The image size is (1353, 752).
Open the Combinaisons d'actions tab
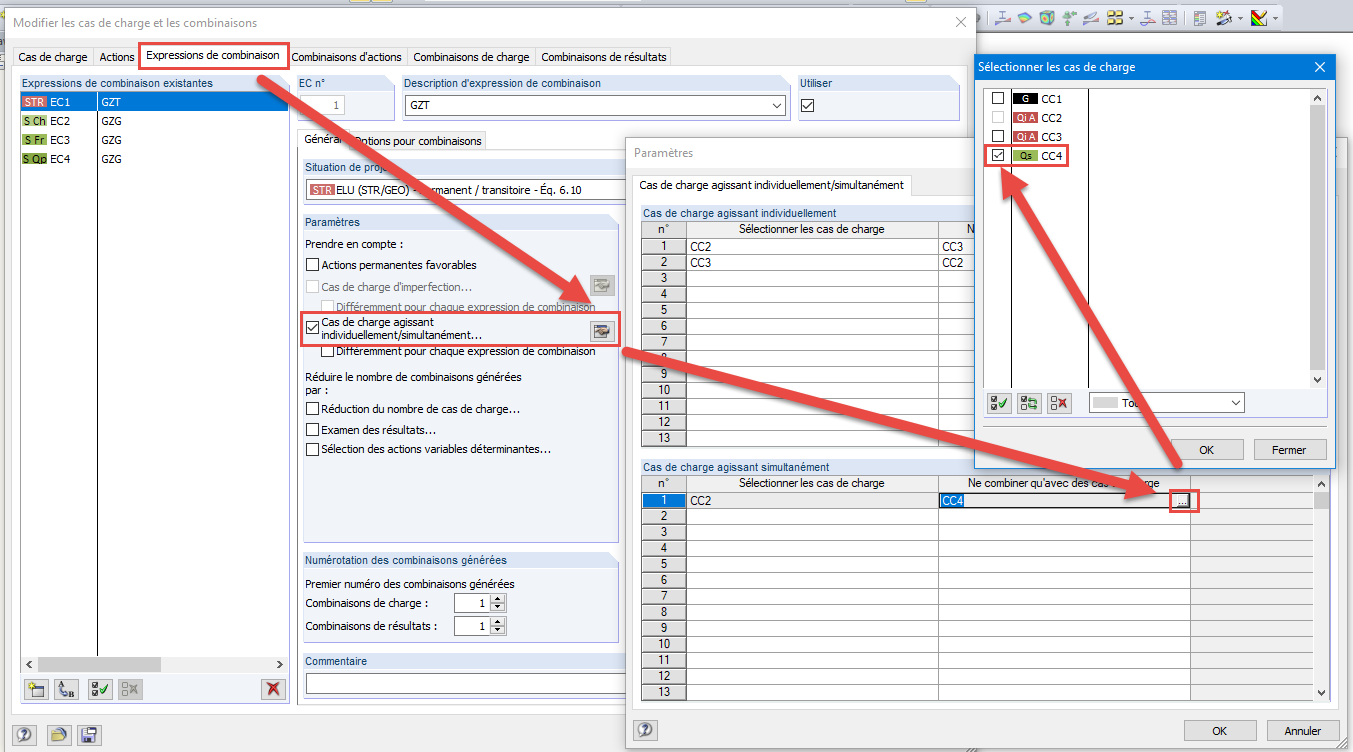pos(347,57)
